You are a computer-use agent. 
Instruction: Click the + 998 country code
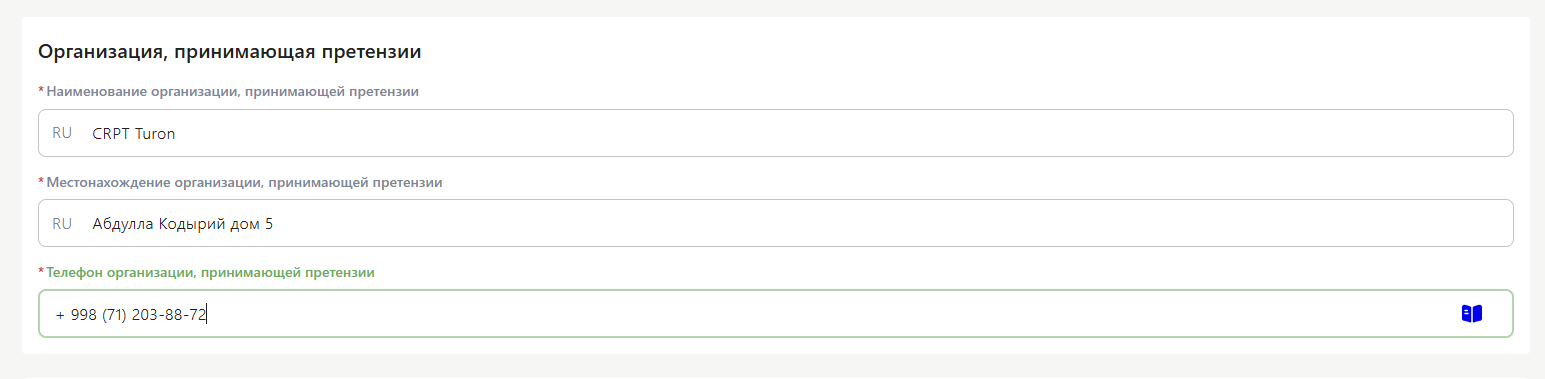point(76,315)
